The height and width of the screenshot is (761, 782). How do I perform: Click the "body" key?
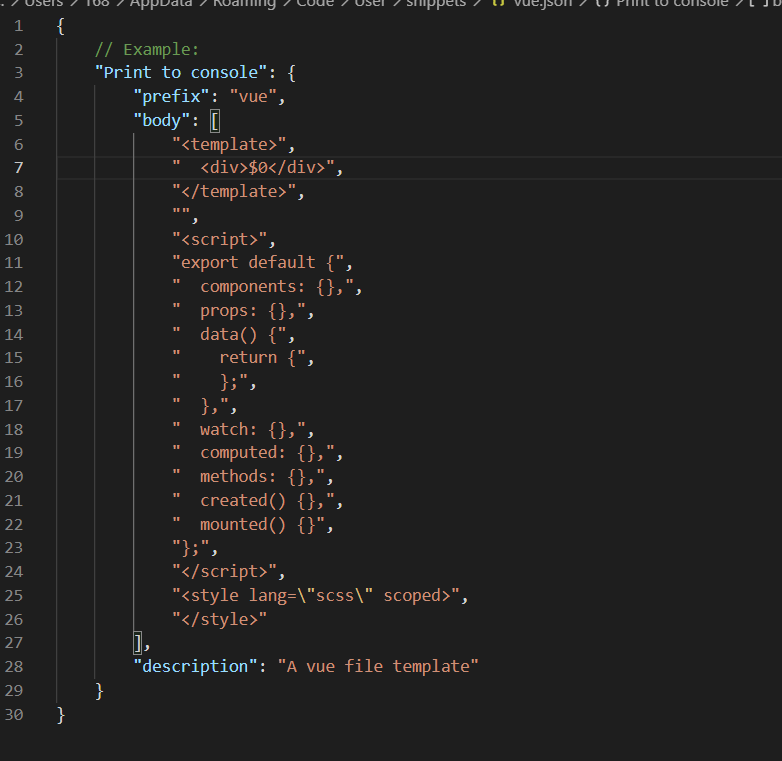tap(161, 121)
